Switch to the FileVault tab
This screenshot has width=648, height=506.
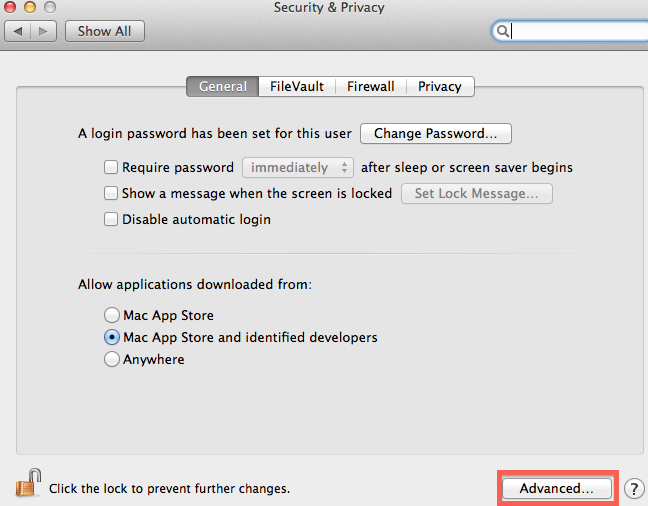point(297,86)
